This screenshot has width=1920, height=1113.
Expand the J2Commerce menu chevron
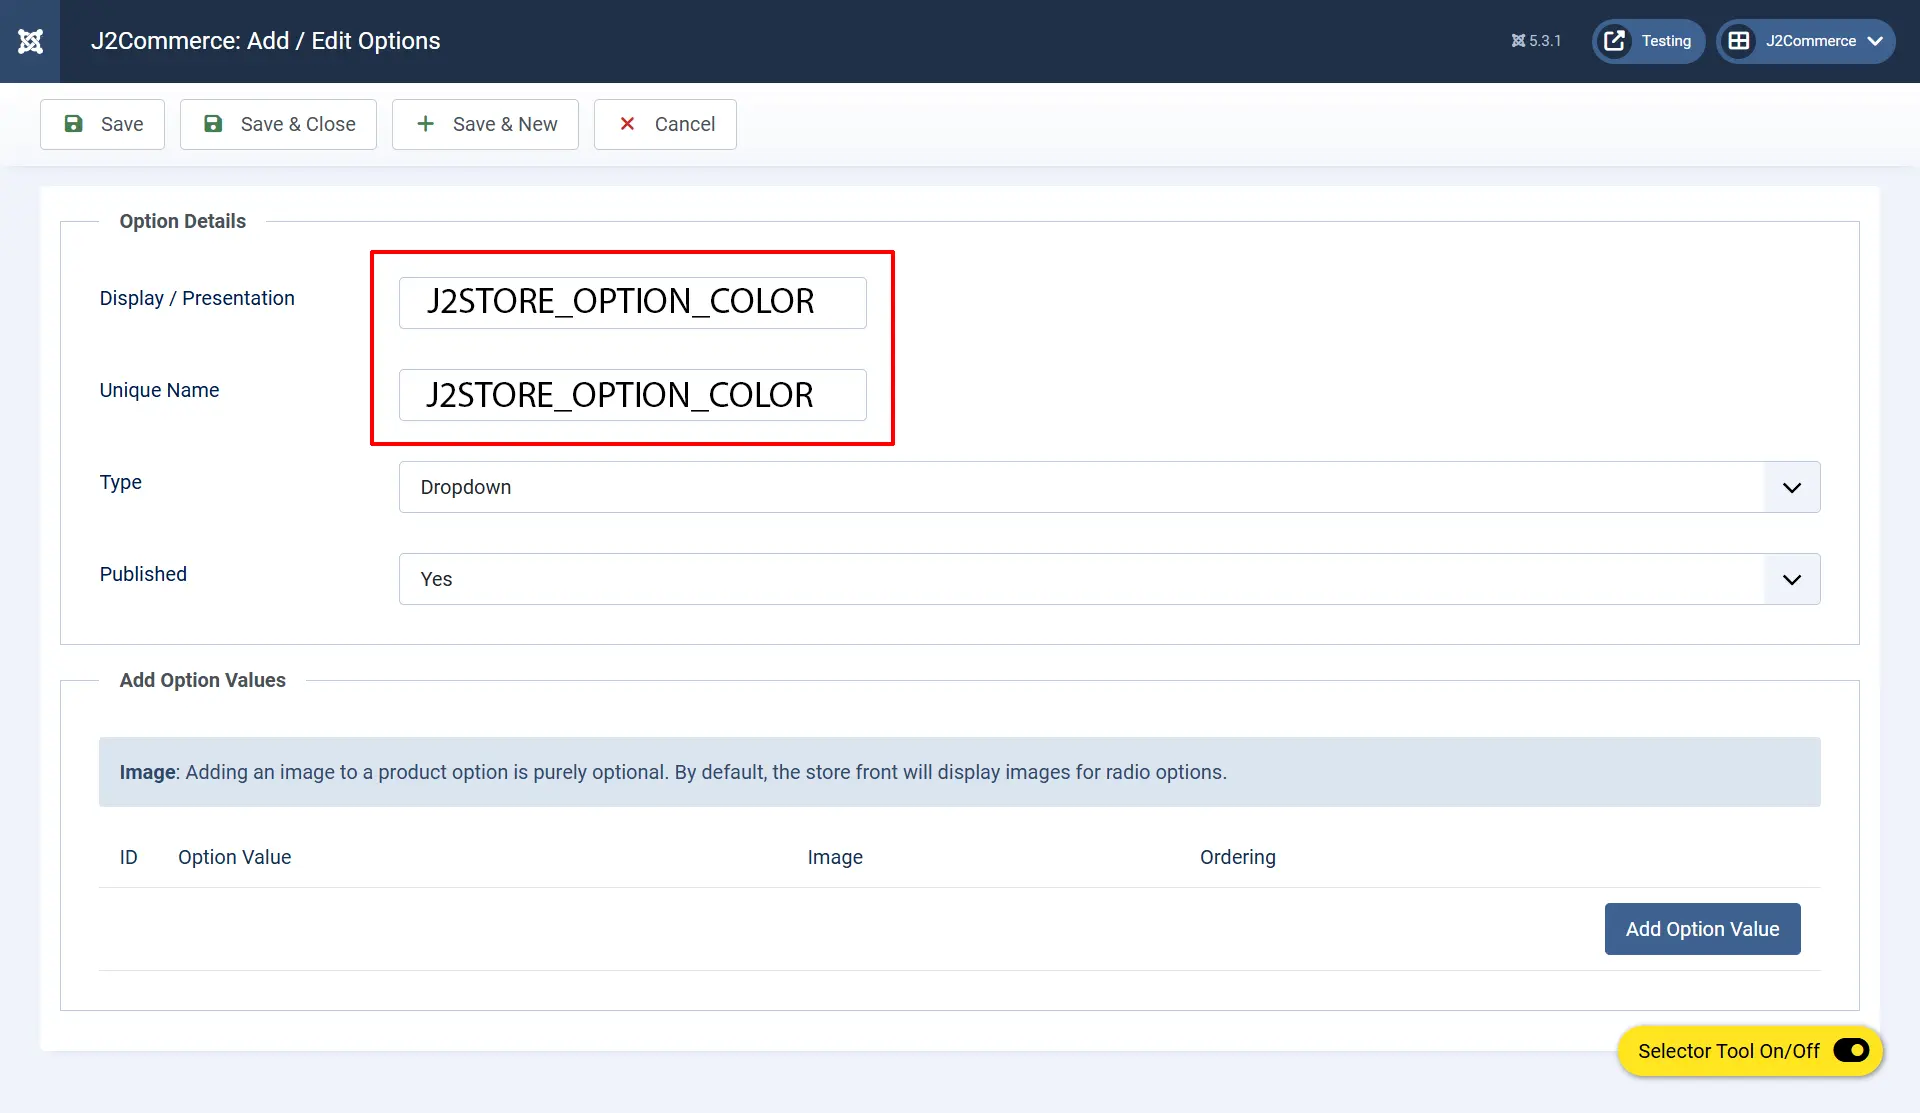1875,41
